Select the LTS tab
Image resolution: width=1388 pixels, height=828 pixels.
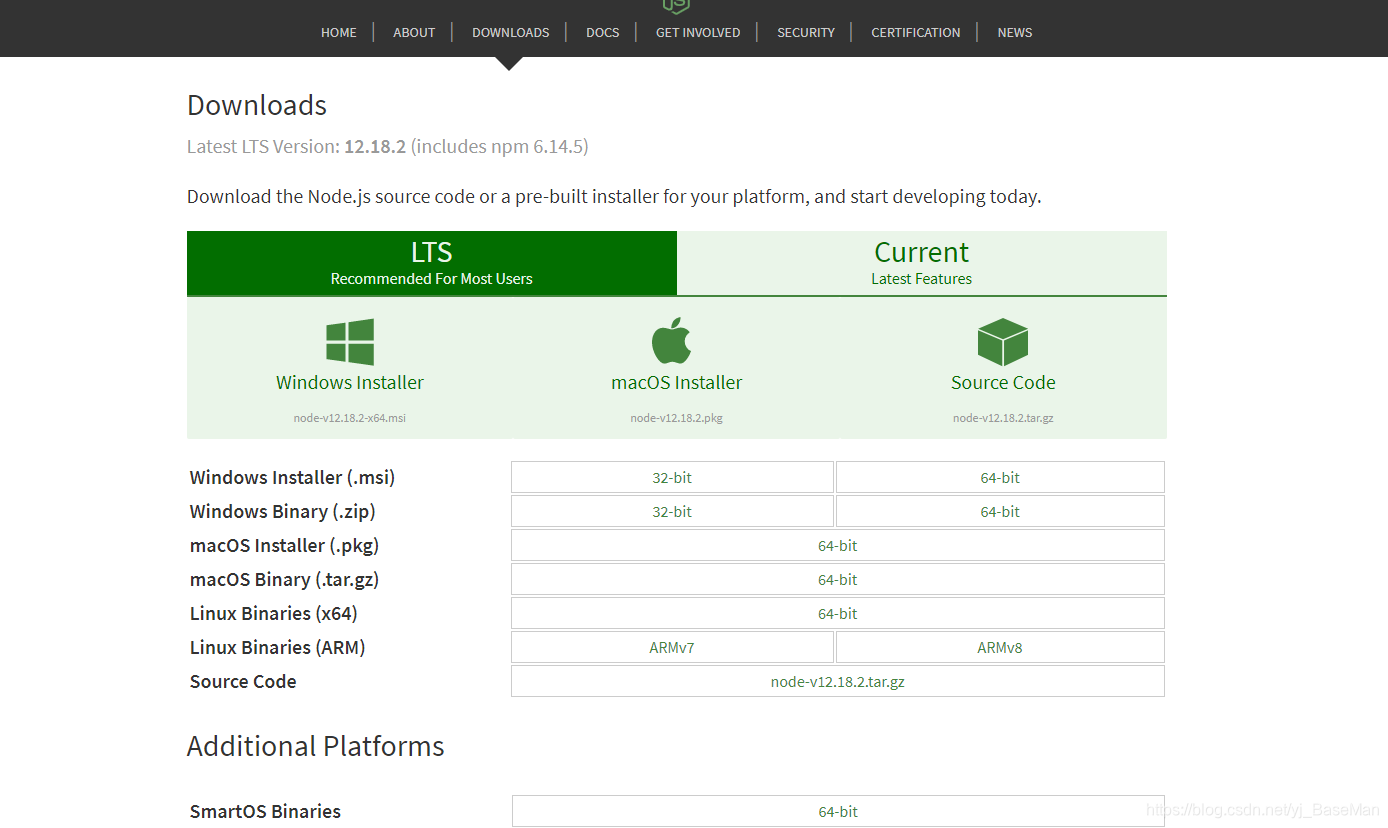click(x=432, y=263)
